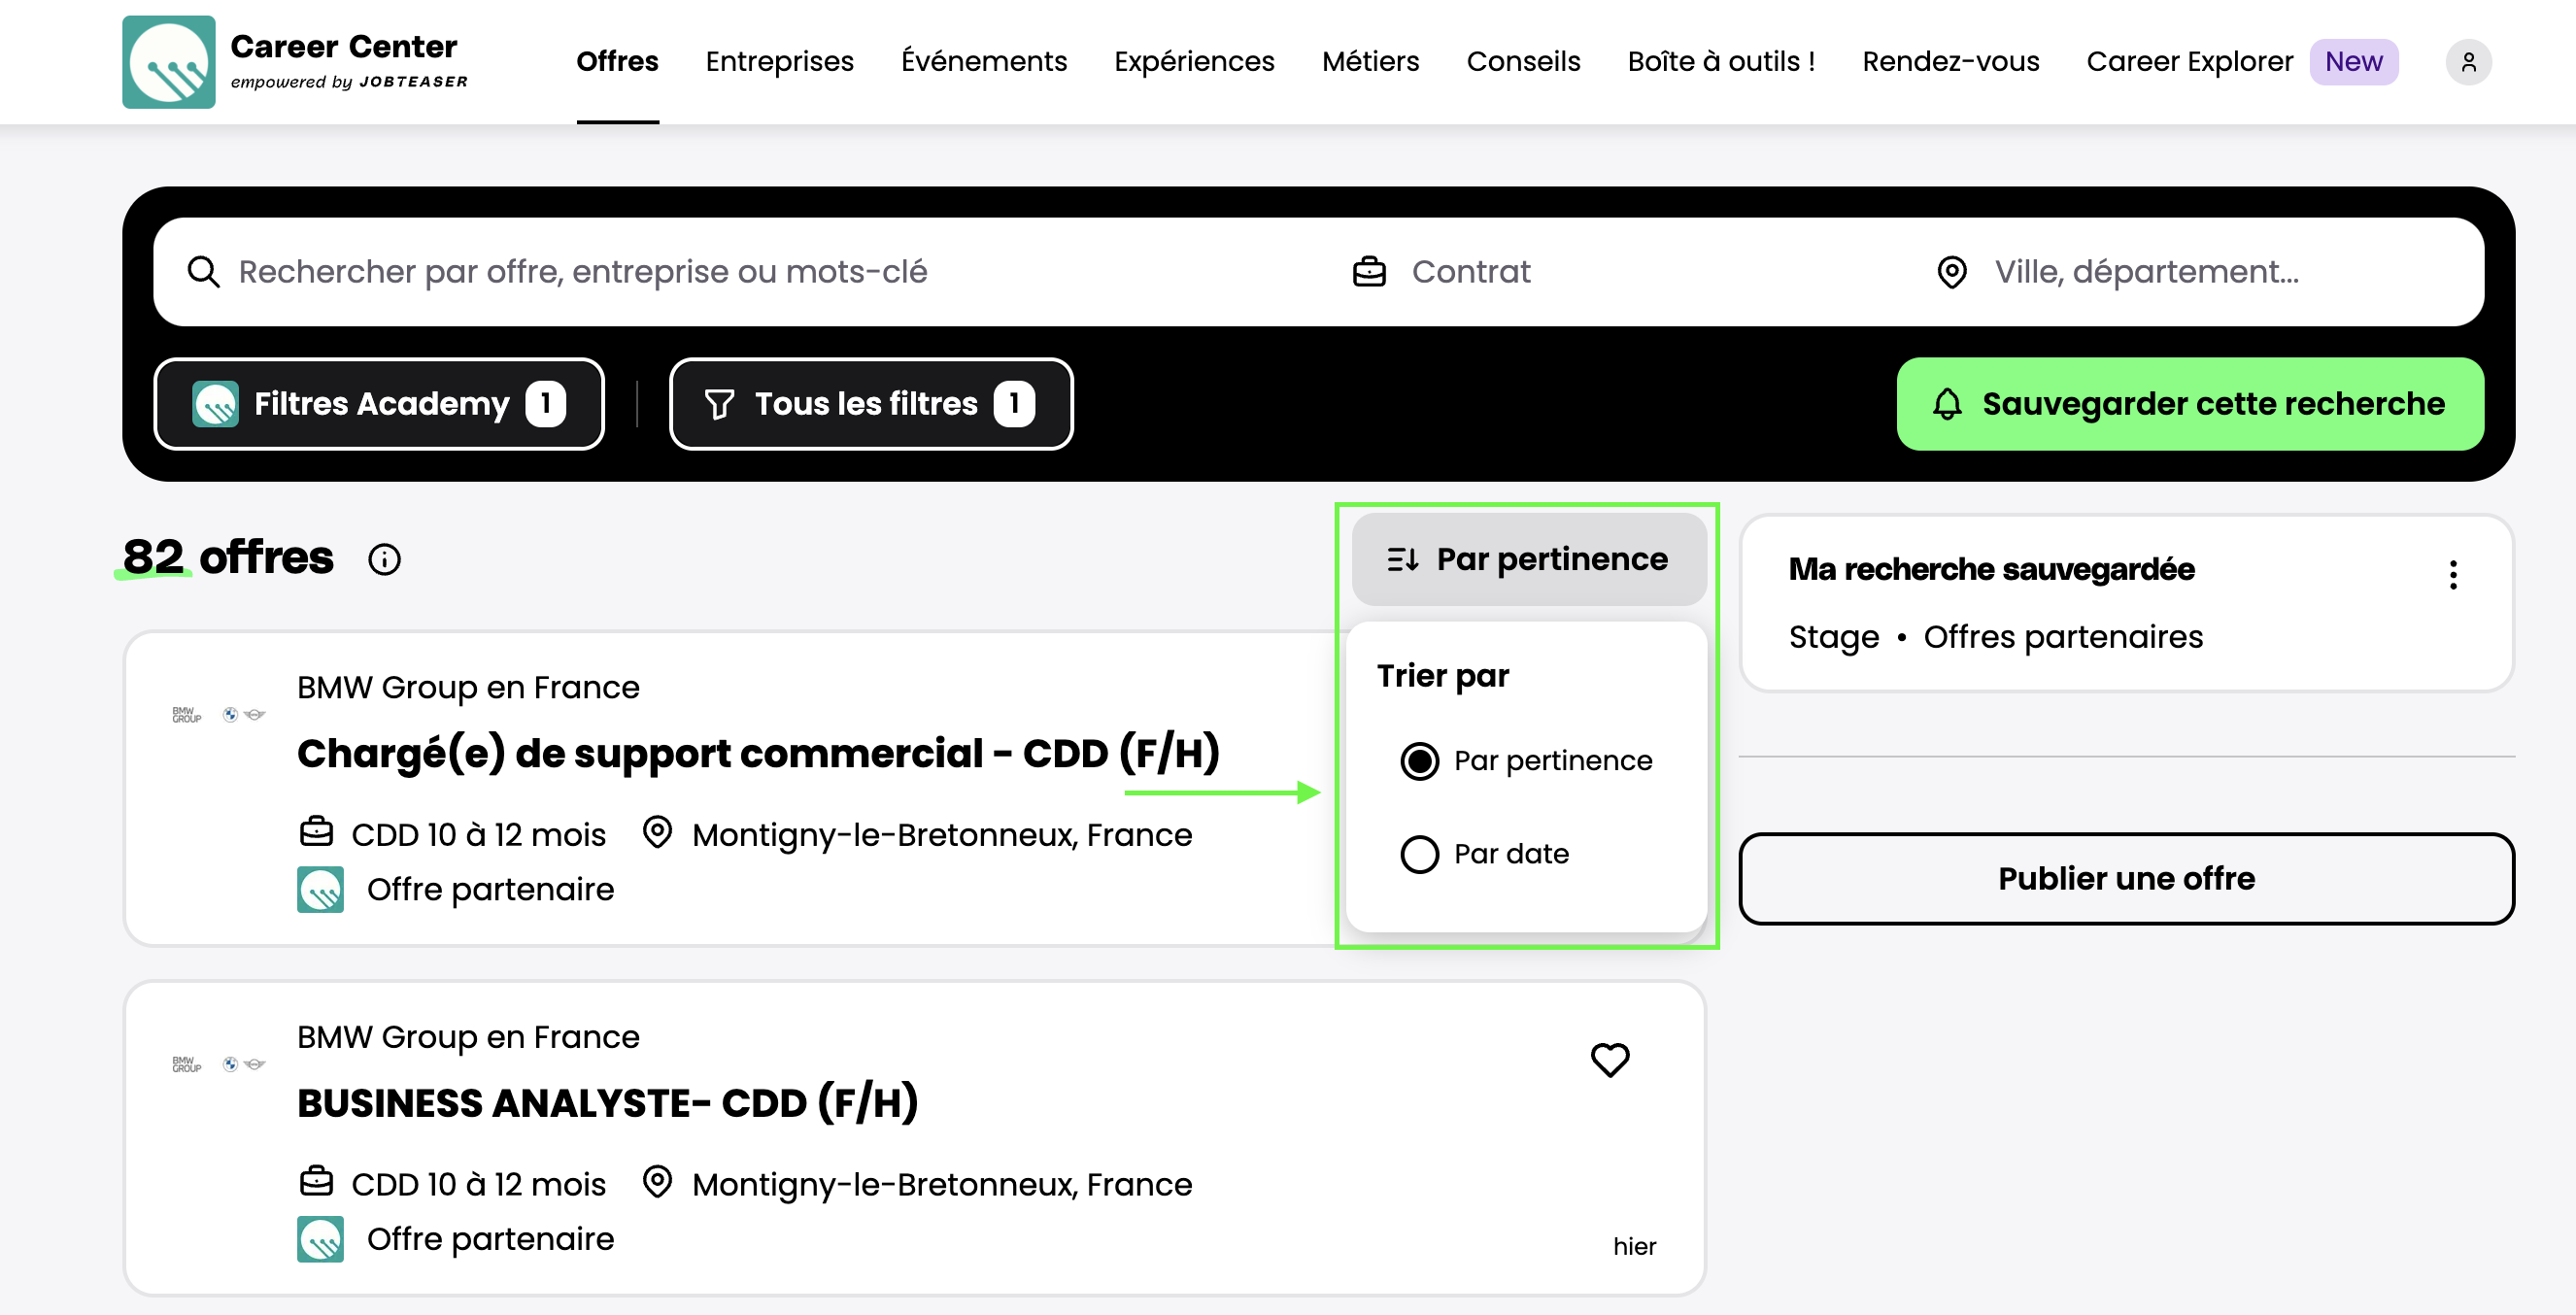Open the user profile avatar icon
The width and height of the screenshot is (2576, 1315).
pos(2467,62)
